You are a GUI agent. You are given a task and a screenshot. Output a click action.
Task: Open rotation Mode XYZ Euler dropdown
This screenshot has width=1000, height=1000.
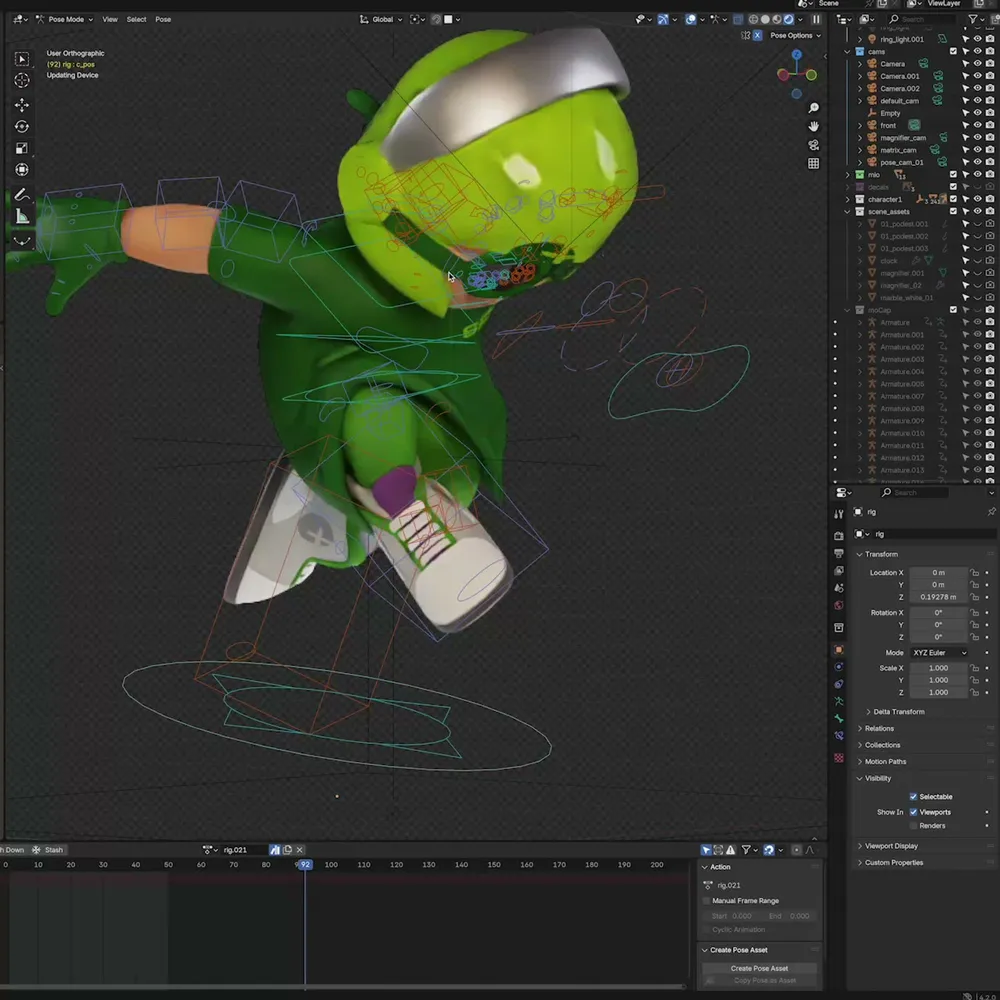(x=939, y=652)
